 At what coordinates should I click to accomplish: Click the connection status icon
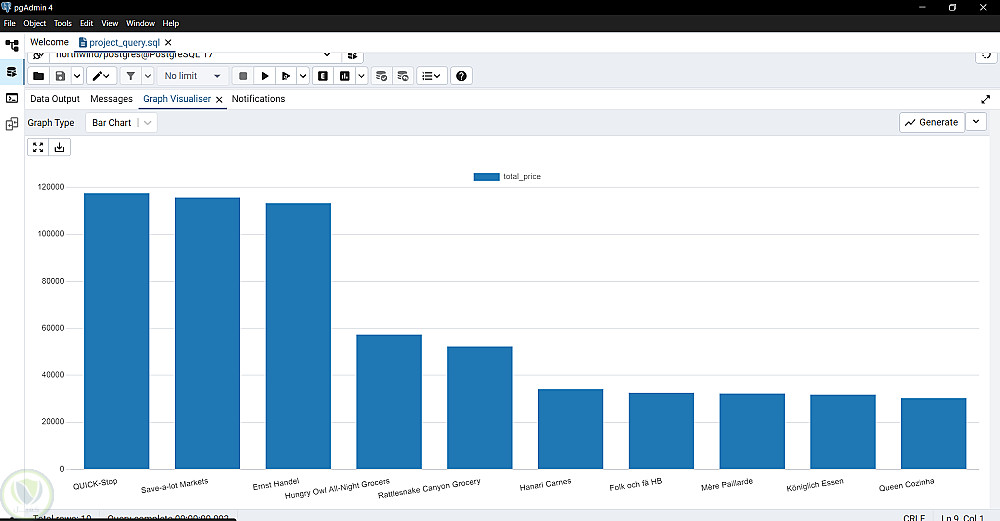click(38, 56)
